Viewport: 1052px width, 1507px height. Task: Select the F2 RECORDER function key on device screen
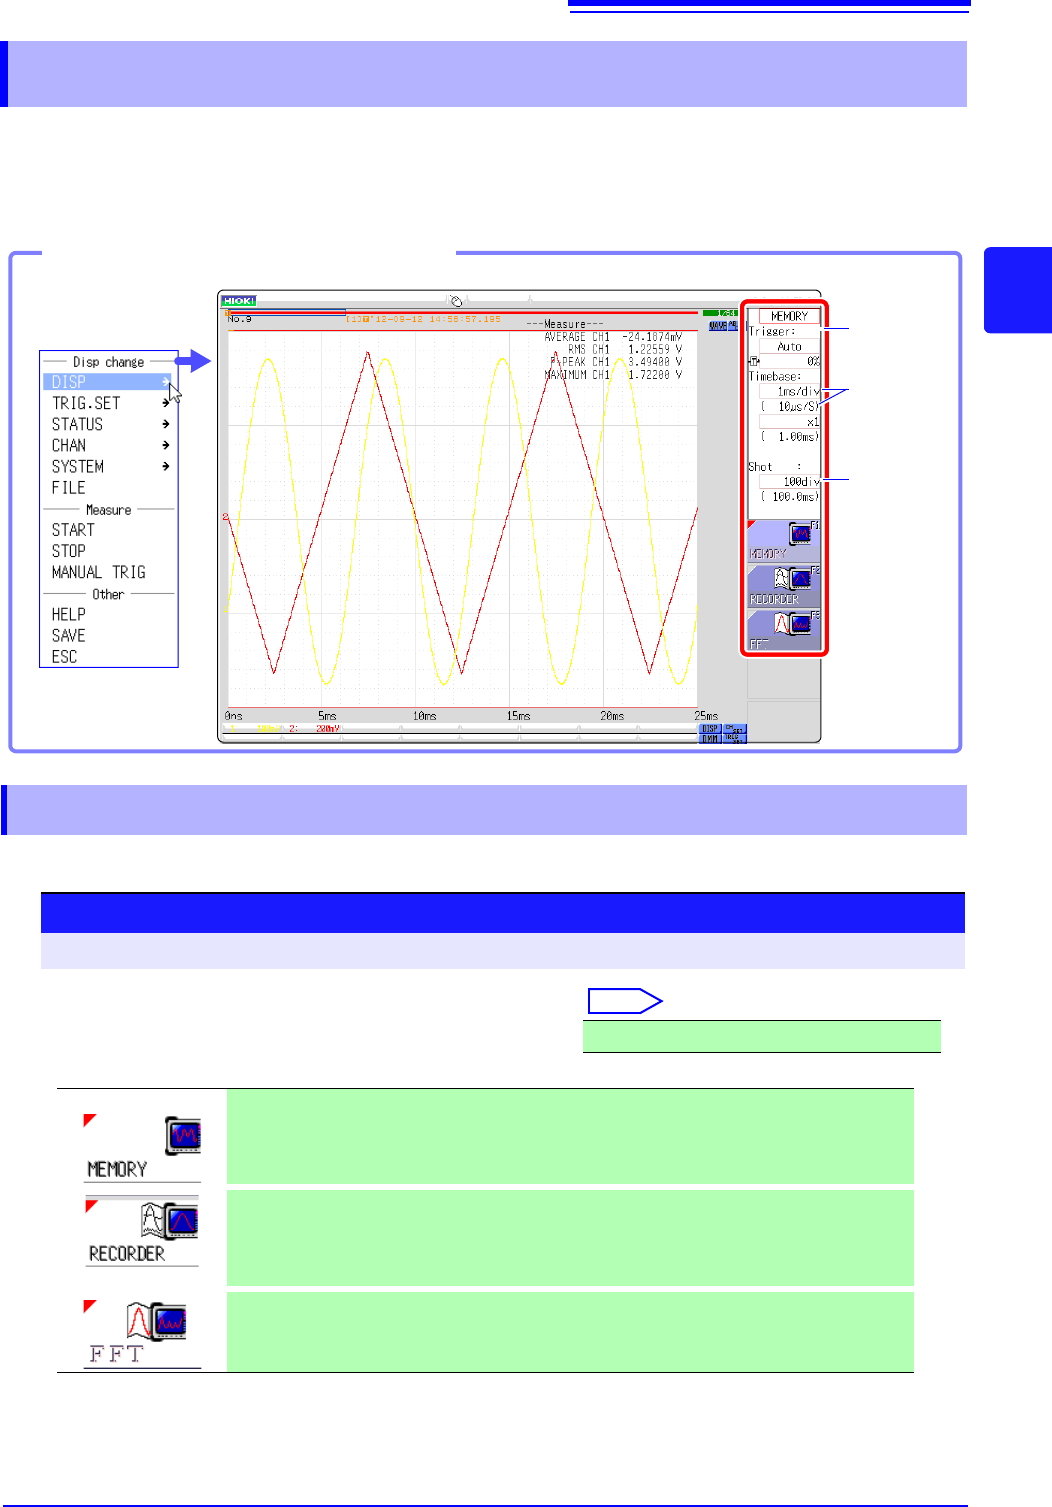tap(784, 586)
